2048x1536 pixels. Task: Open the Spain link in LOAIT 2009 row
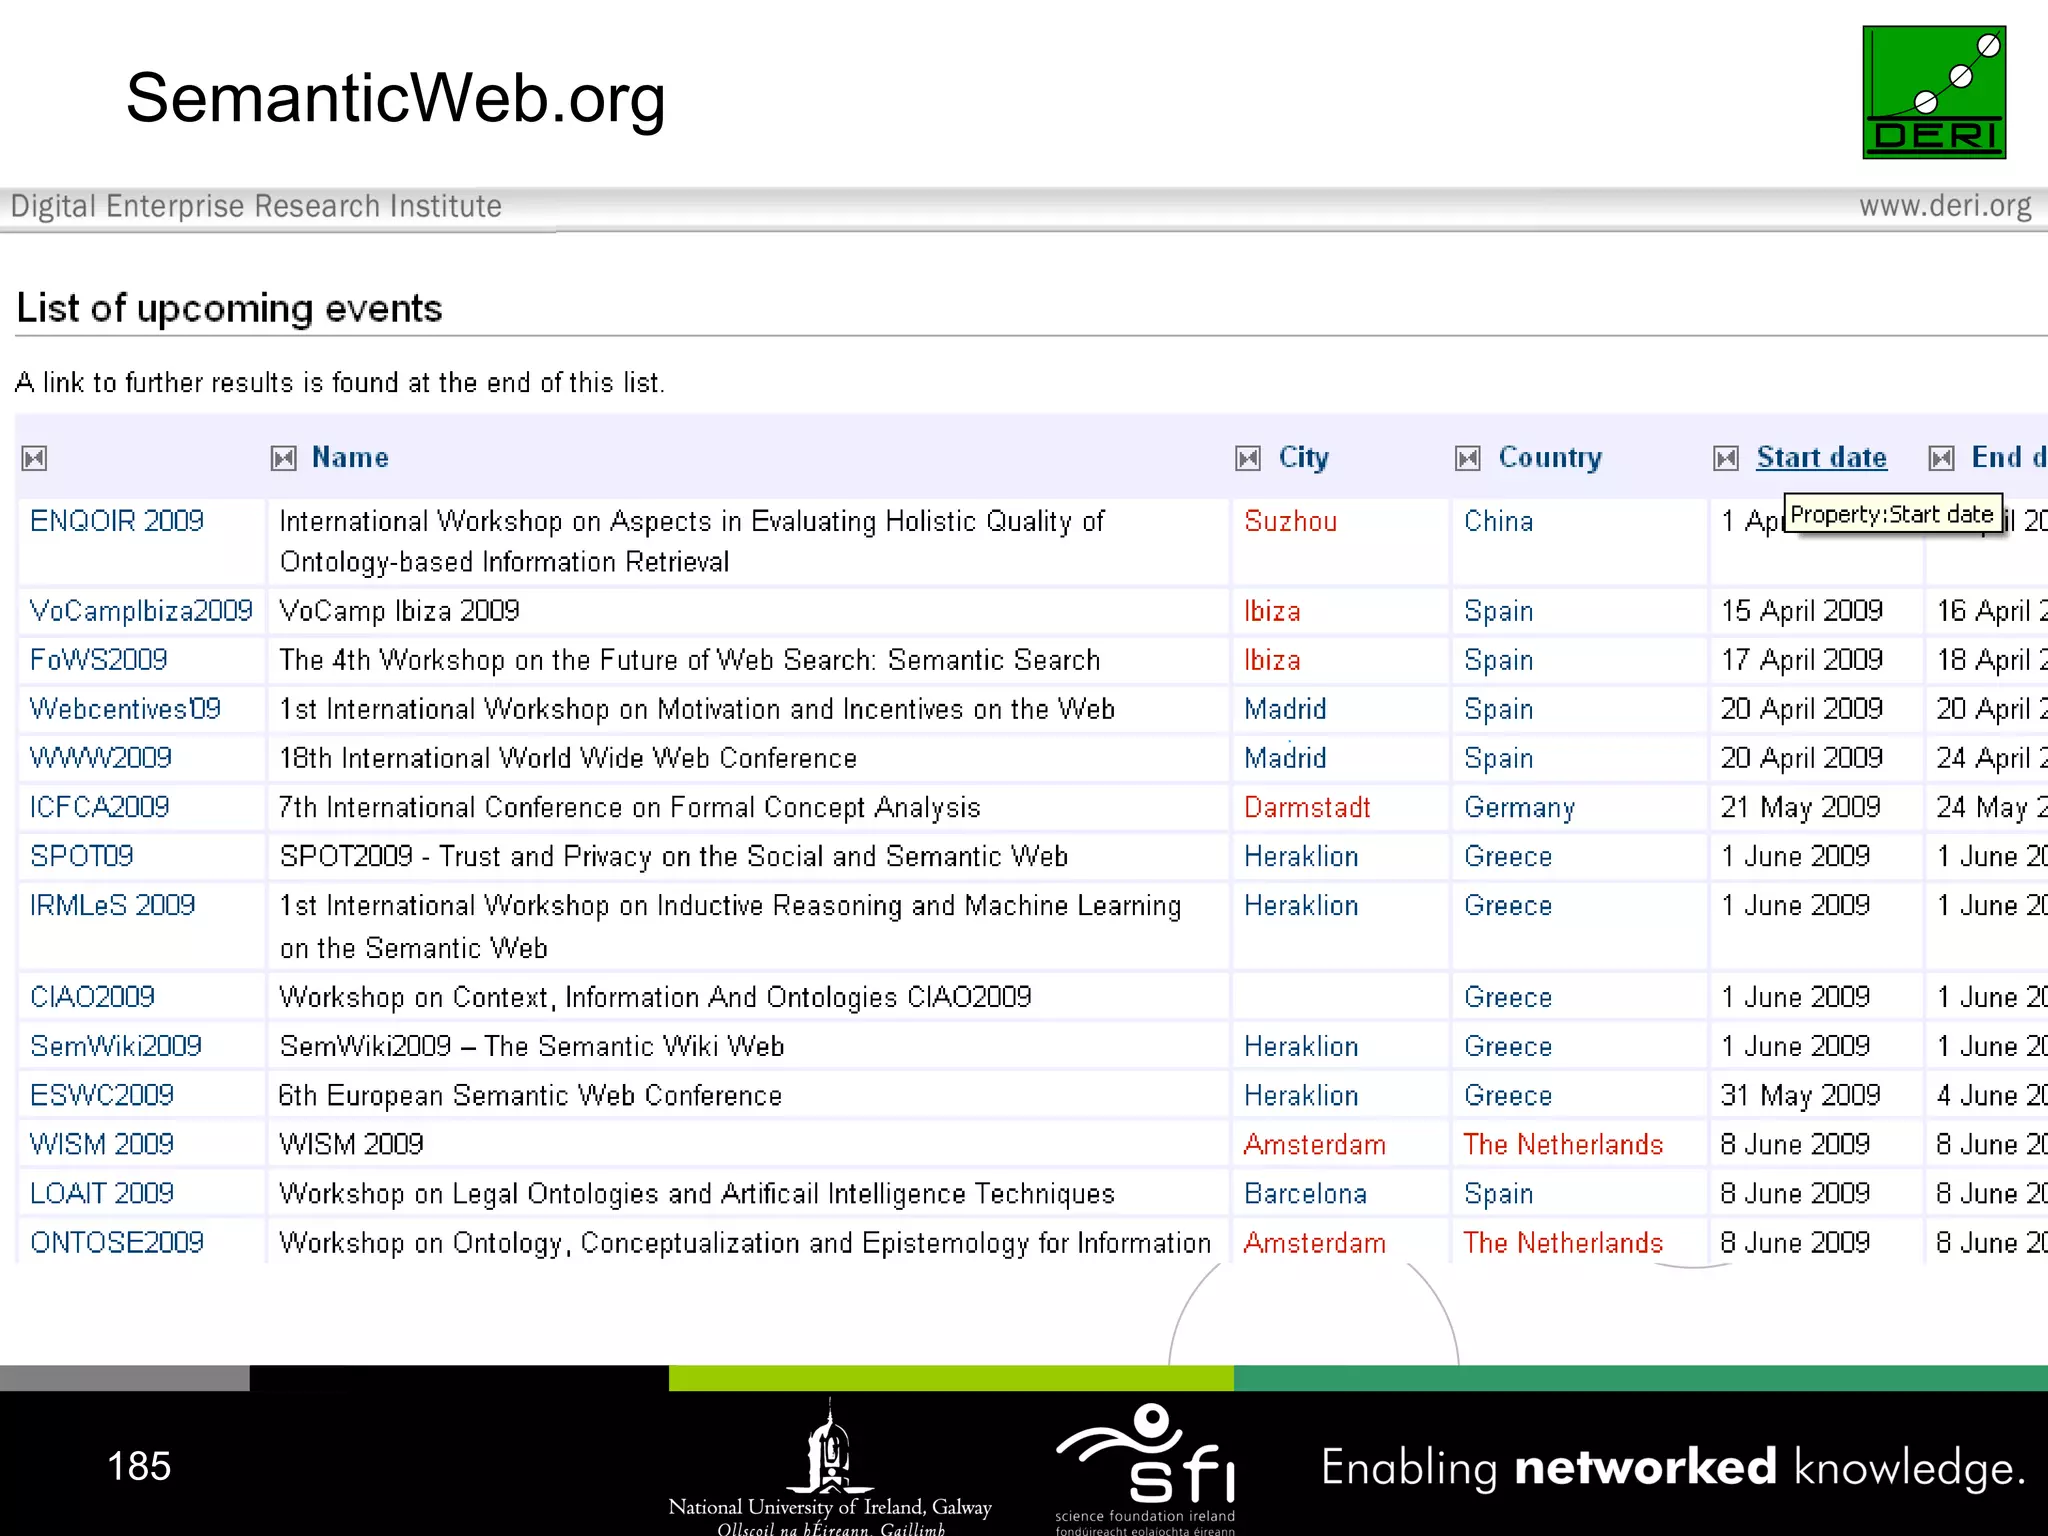click(x=1498, y=1193)
